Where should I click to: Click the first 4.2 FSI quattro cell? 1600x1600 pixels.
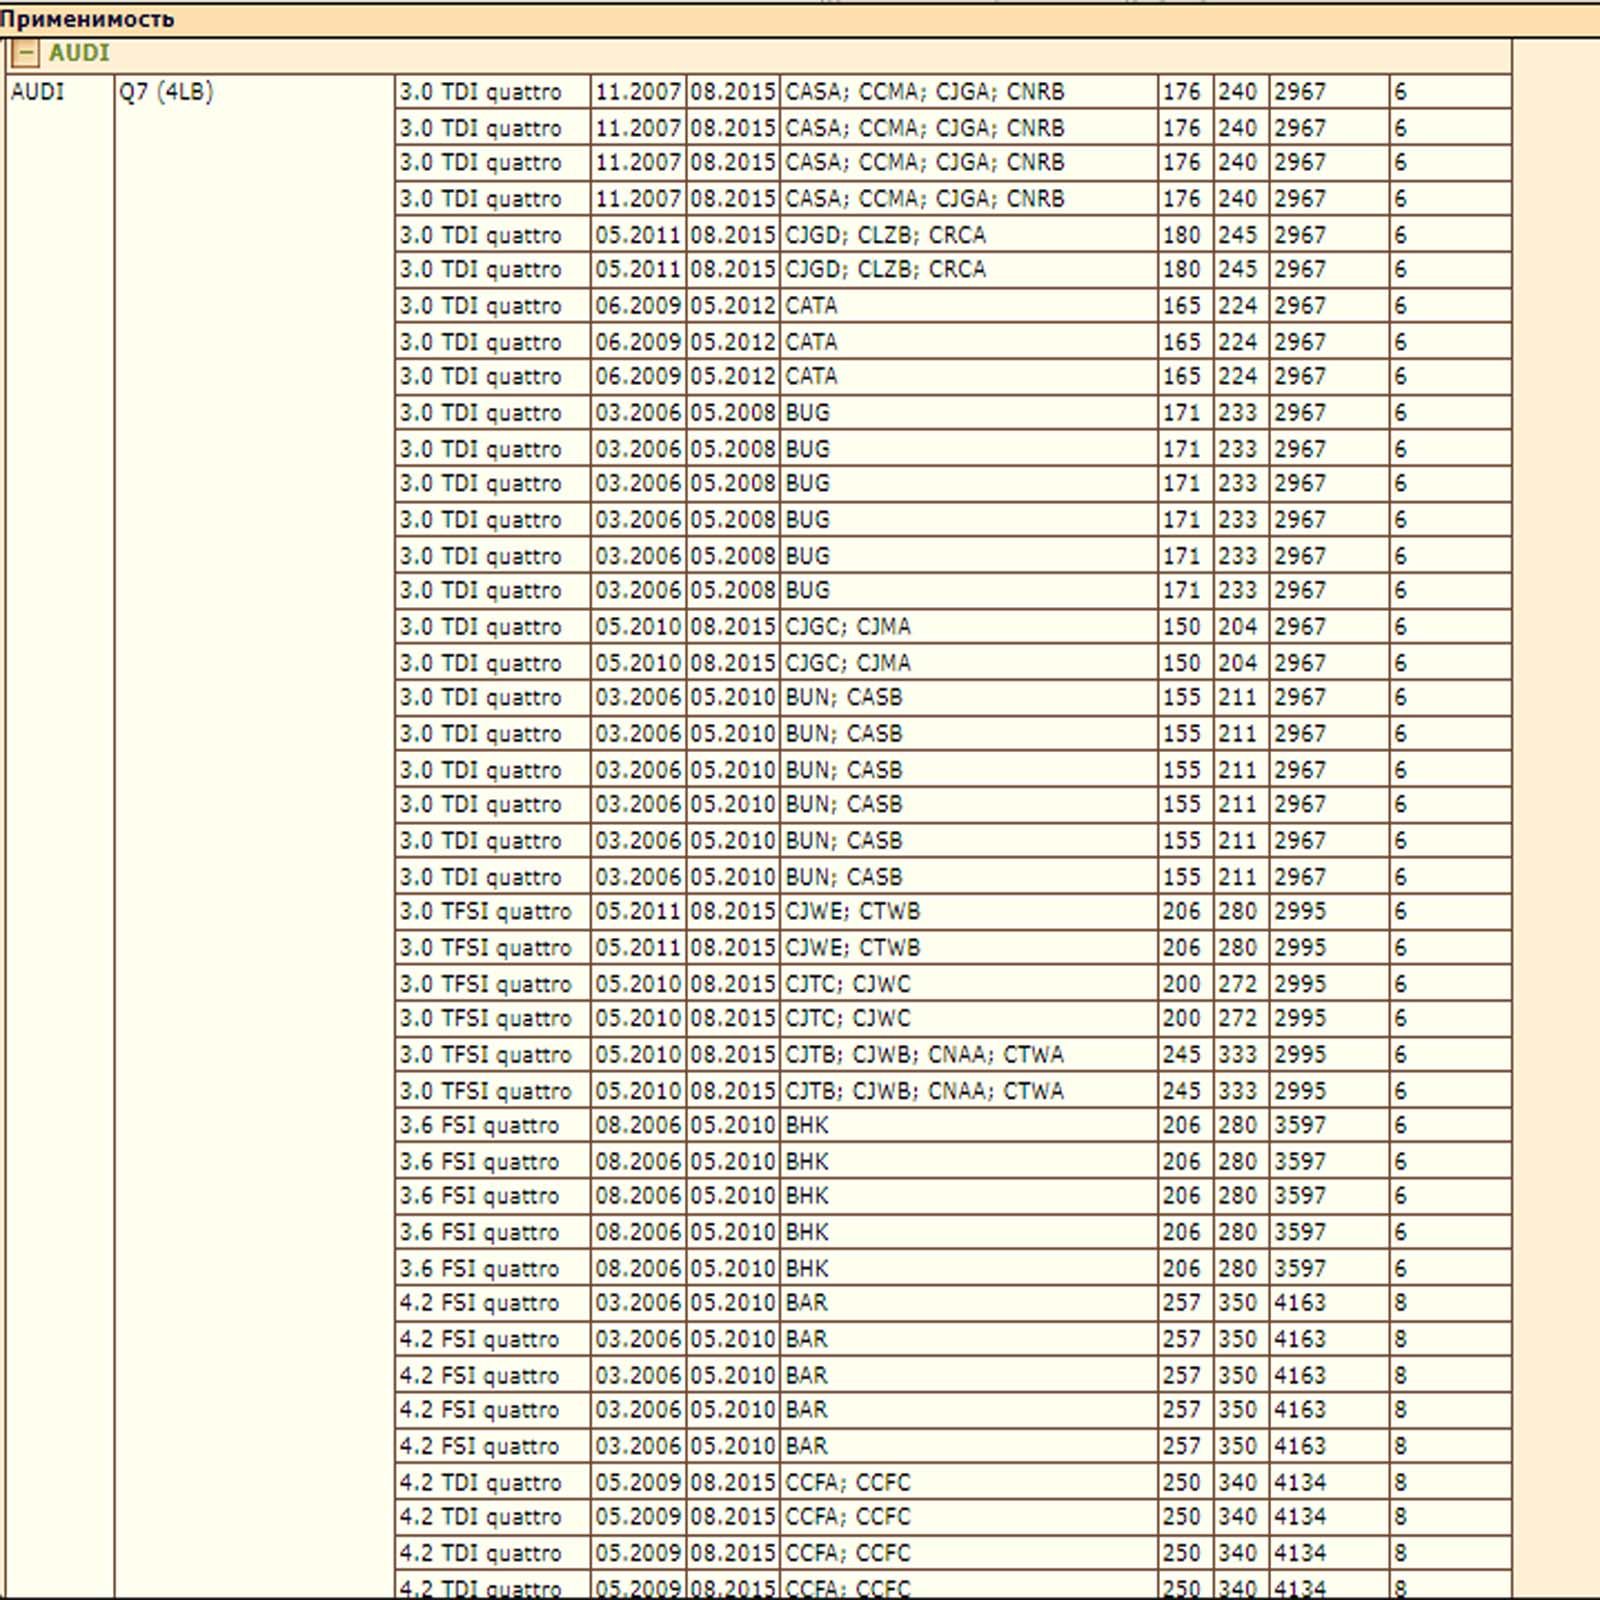click(x=480, y=1303)
